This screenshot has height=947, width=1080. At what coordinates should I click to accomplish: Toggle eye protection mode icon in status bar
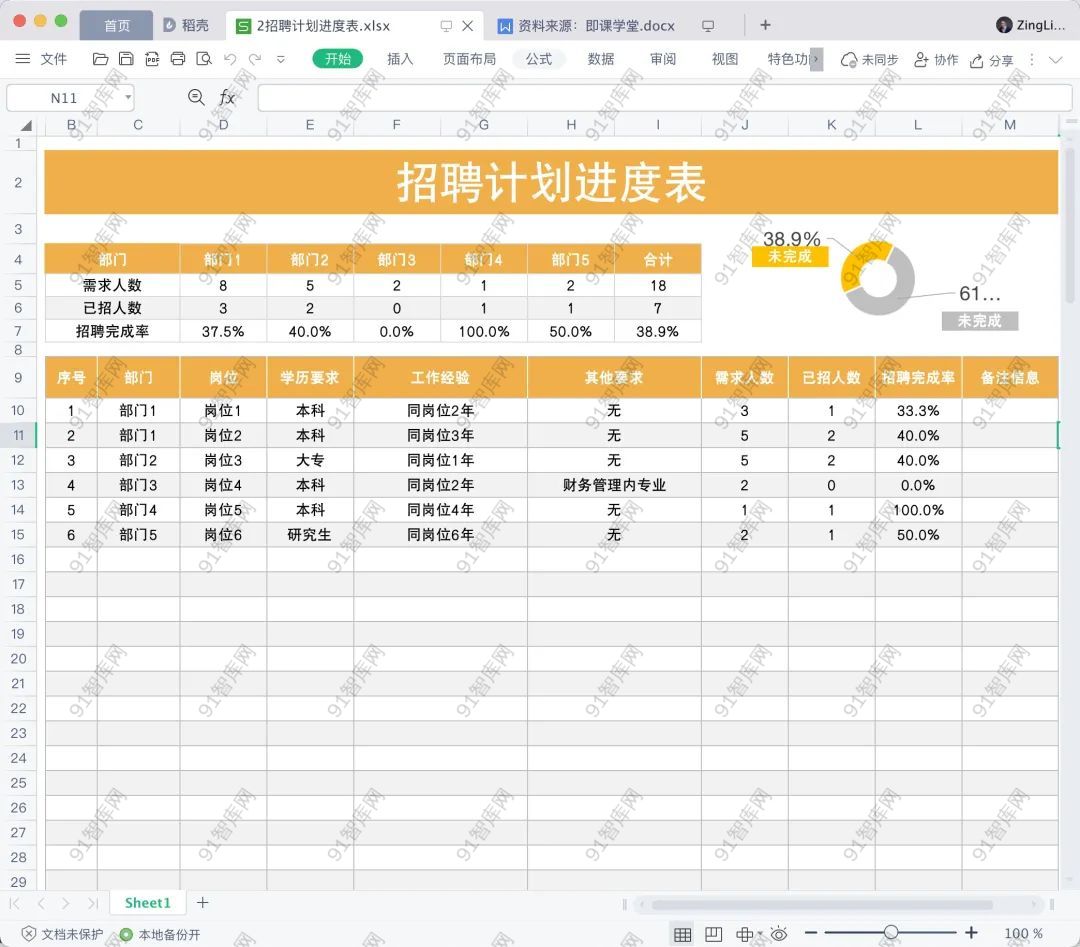779,934
